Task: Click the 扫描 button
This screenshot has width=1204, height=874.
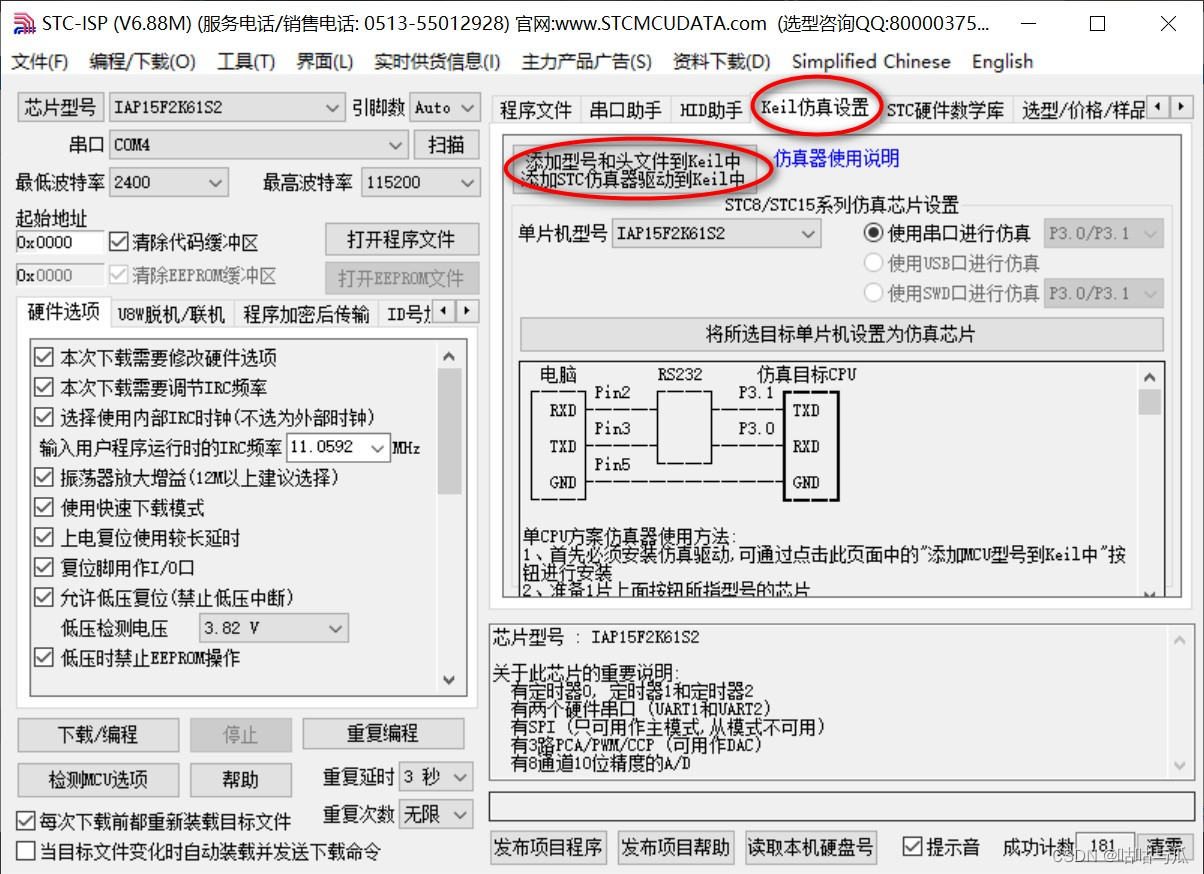Action: pos(446,145)
